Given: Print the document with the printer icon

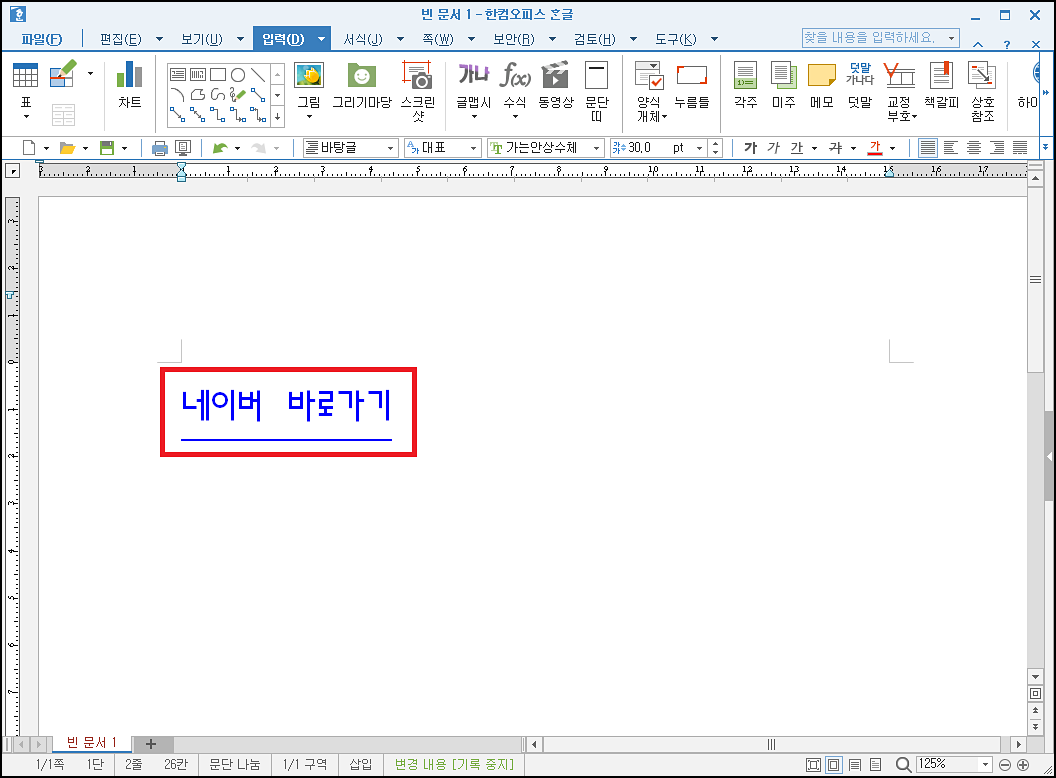Looking at the screenshot, I should (160, 148).
